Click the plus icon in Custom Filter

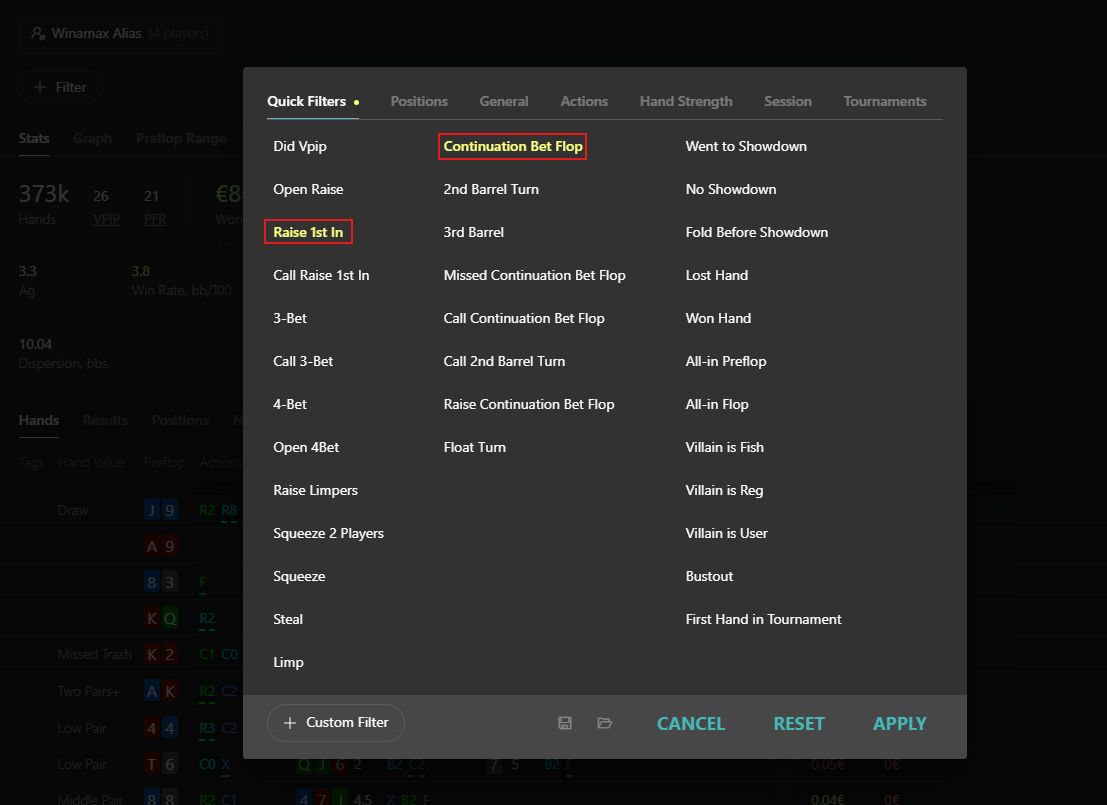[x=289, y=723]
